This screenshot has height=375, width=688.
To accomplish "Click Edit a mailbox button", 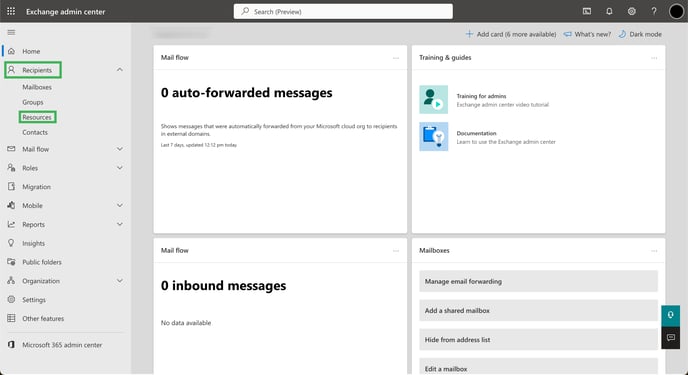I will click(x=538, y=368).
